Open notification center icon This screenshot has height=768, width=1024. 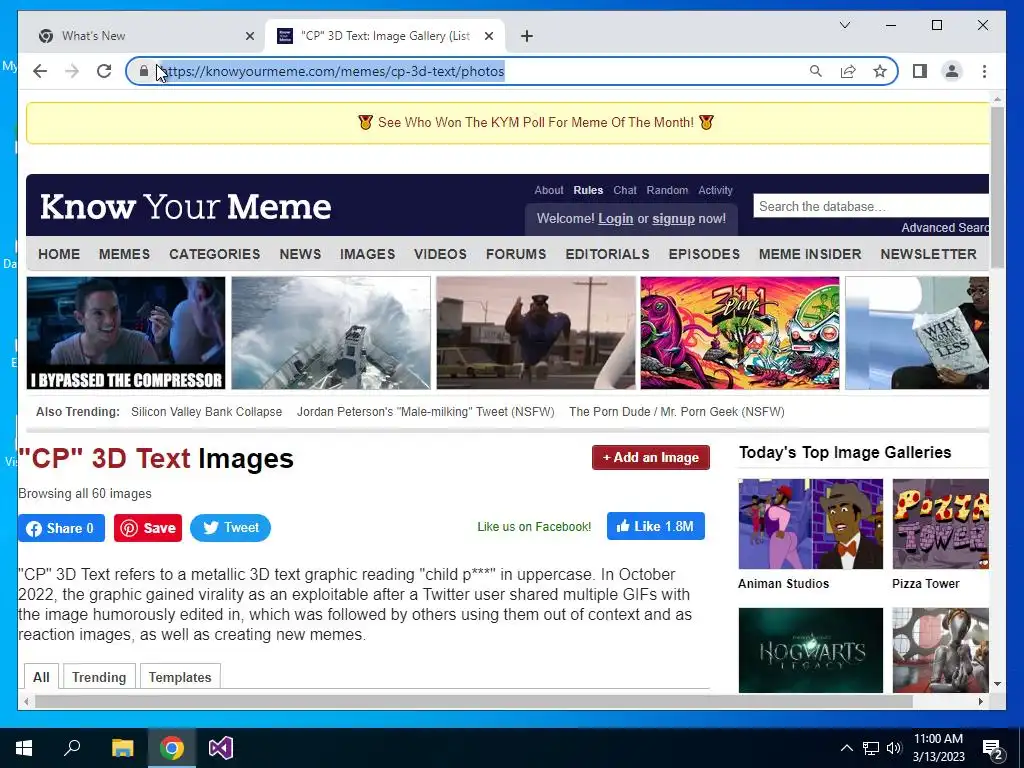coord(992,748)
